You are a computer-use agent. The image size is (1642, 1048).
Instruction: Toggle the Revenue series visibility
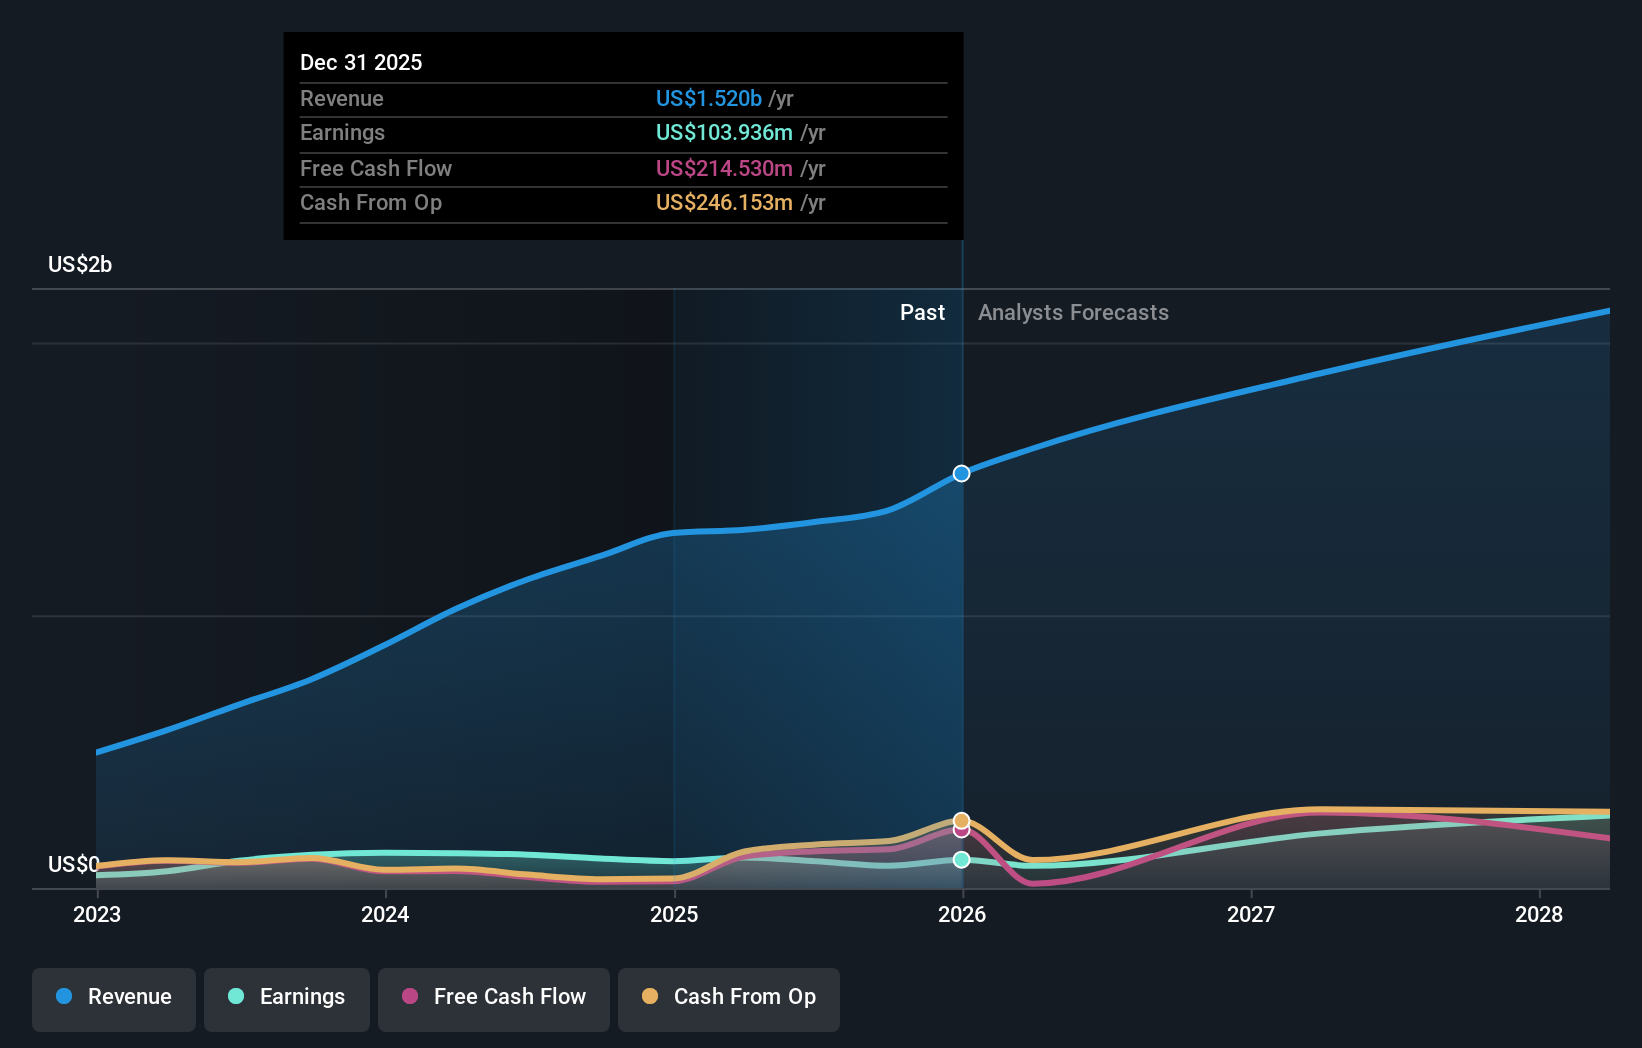pos(113,997)
